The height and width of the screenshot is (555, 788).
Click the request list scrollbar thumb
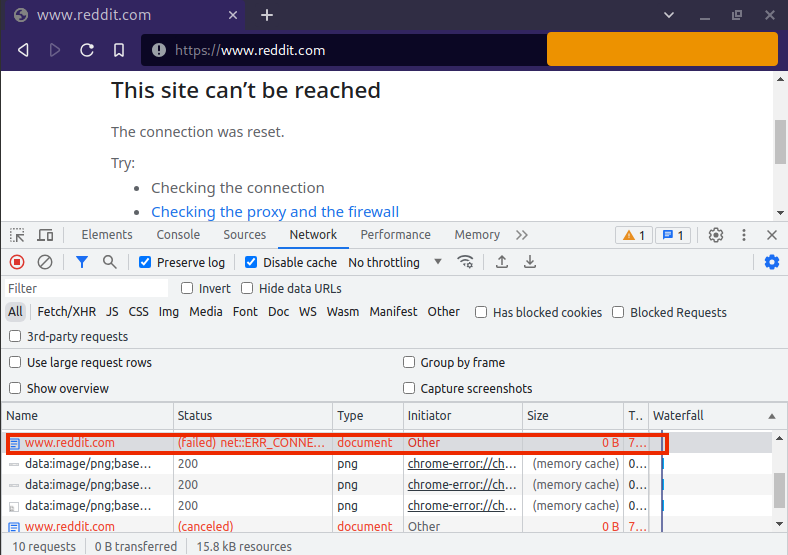[779, 490]
